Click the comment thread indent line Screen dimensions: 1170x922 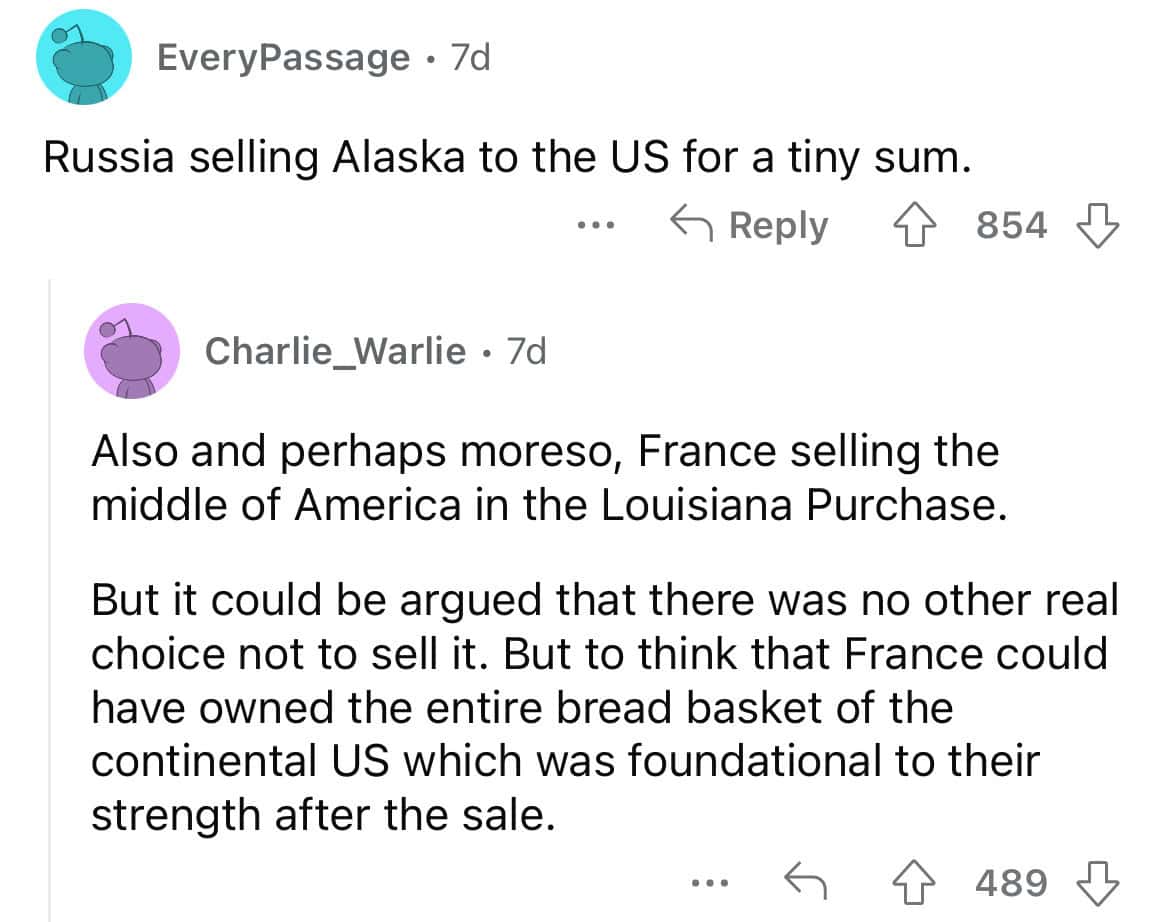tap(48, 600)
